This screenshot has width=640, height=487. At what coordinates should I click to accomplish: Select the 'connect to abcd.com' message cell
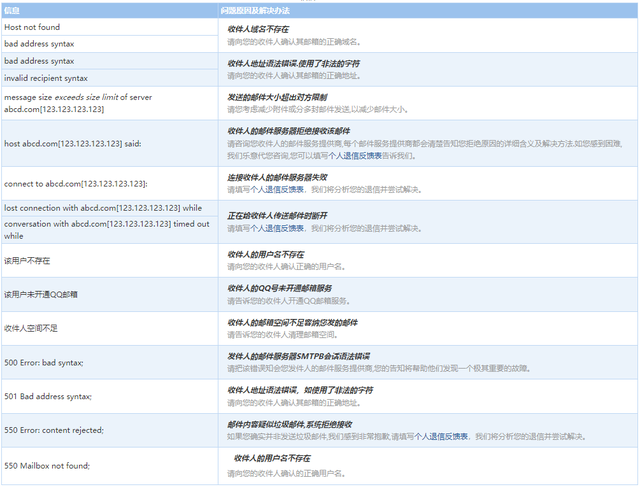[76, 183]
